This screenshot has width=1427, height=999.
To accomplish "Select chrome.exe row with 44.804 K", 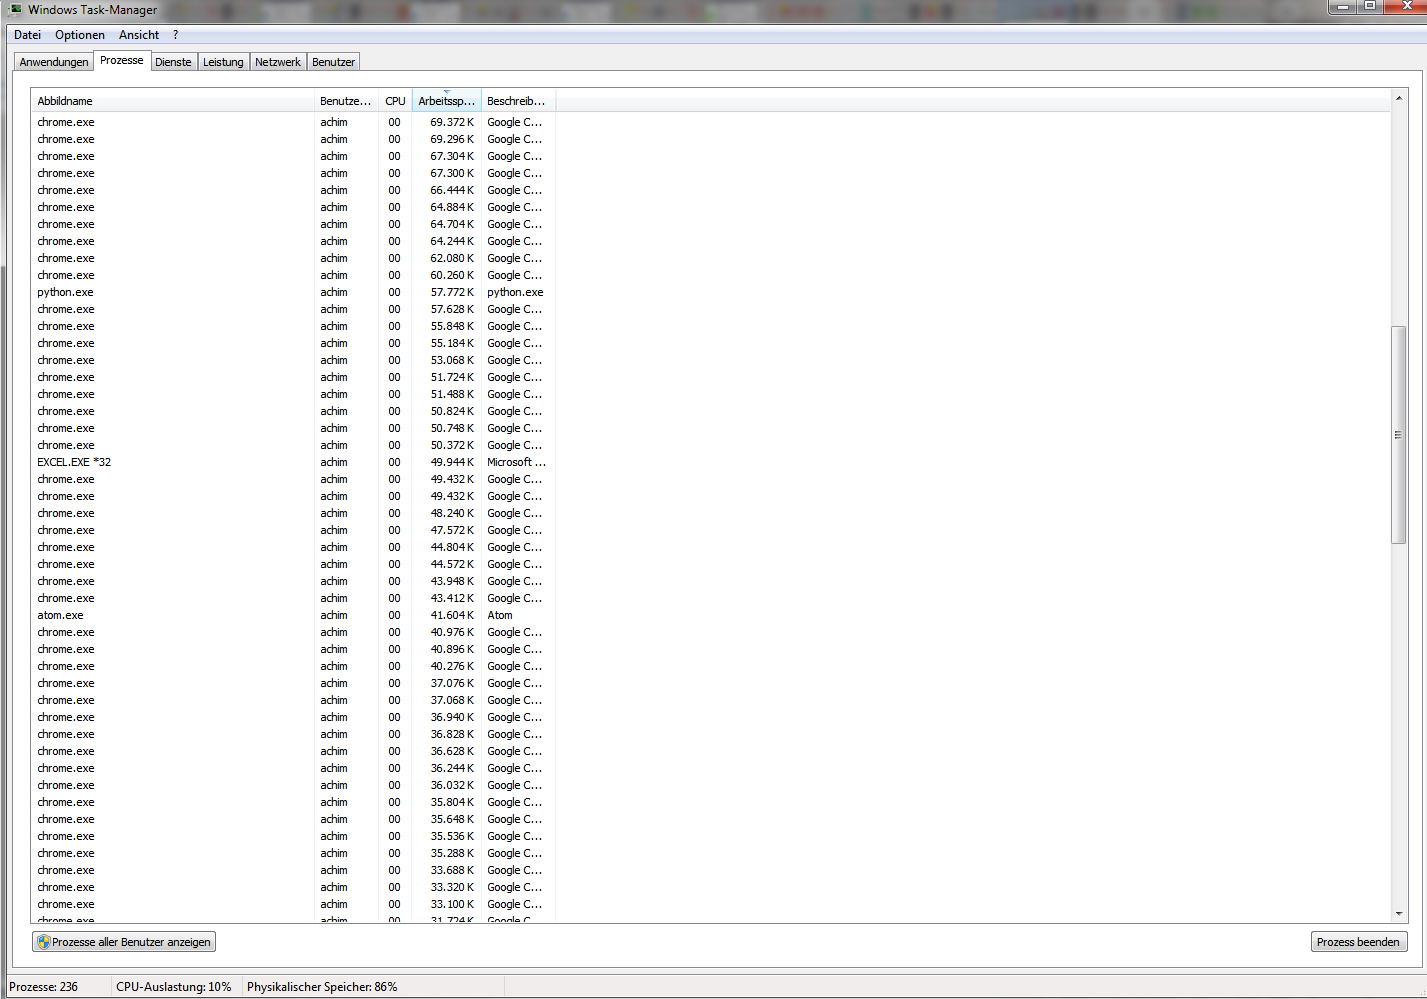I will tap(293, 547).
